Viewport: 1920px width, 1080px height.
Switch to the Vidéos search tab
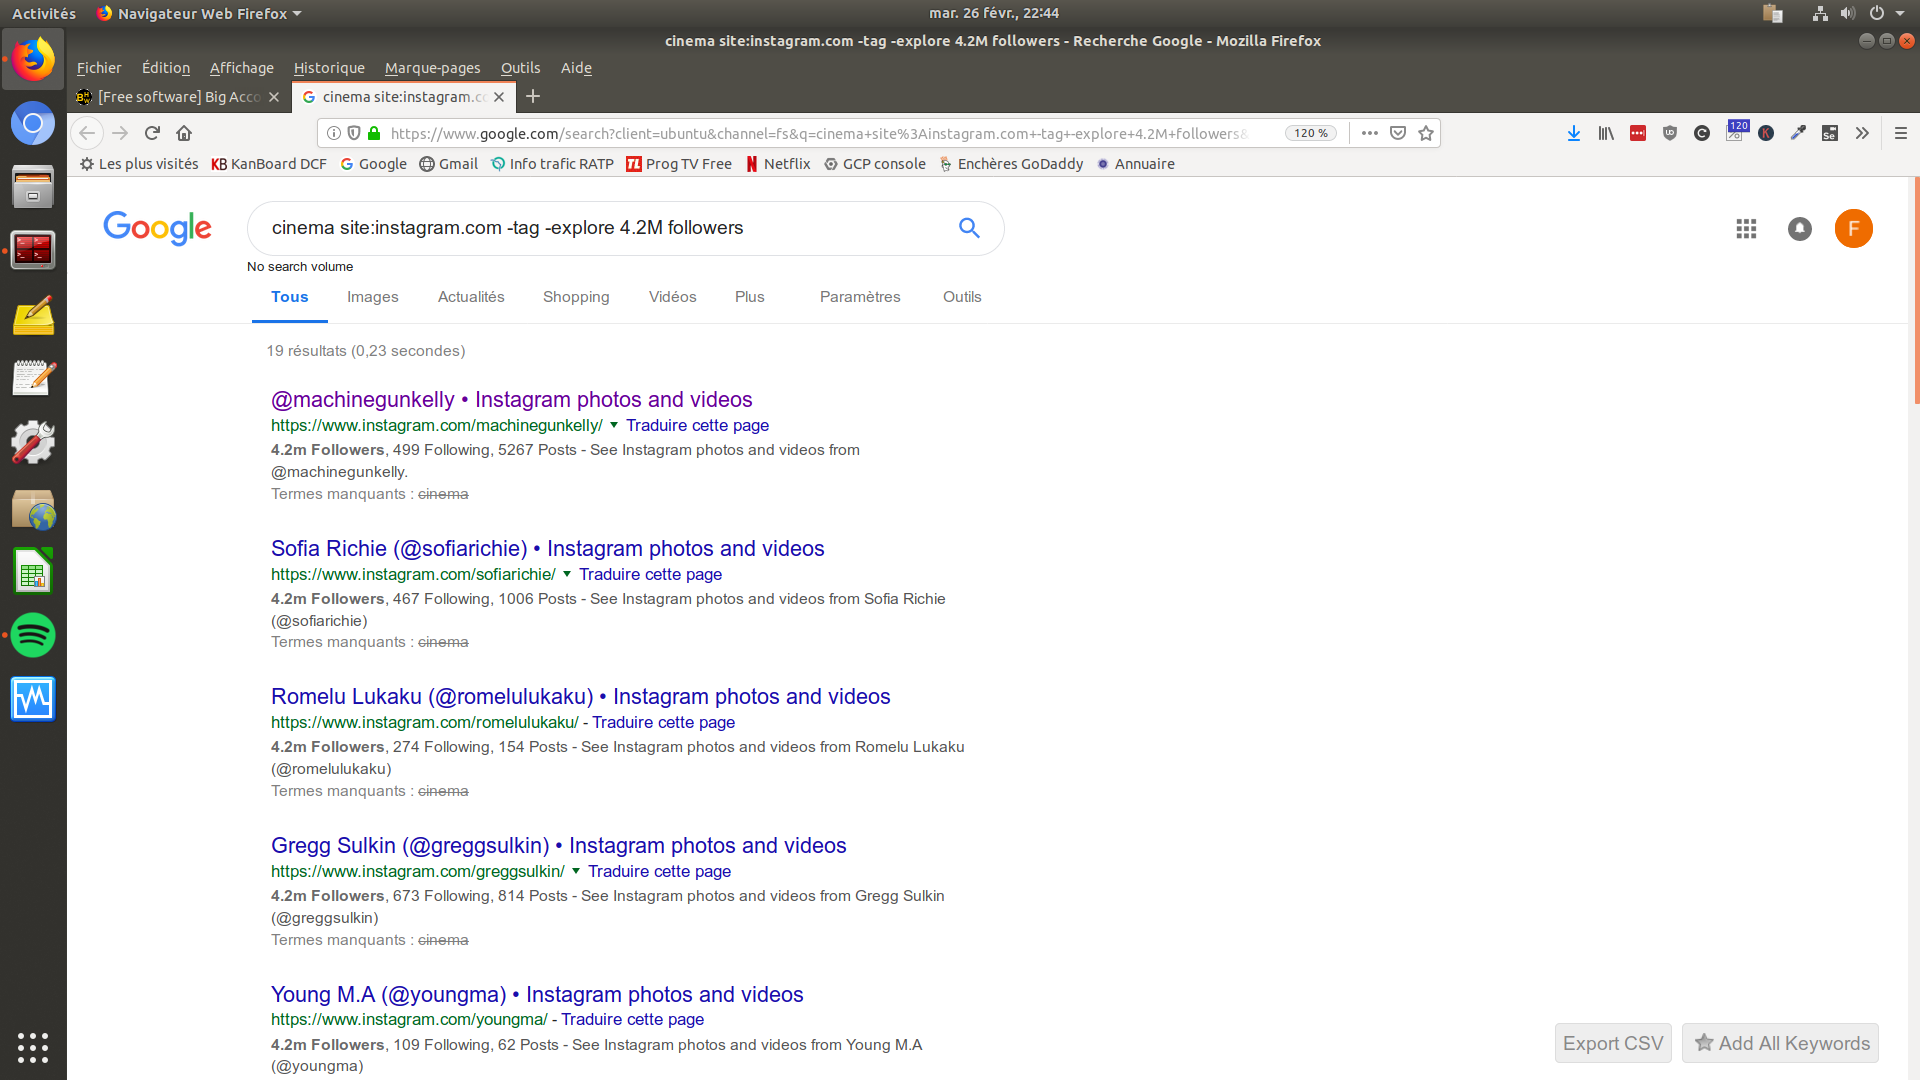673,297
